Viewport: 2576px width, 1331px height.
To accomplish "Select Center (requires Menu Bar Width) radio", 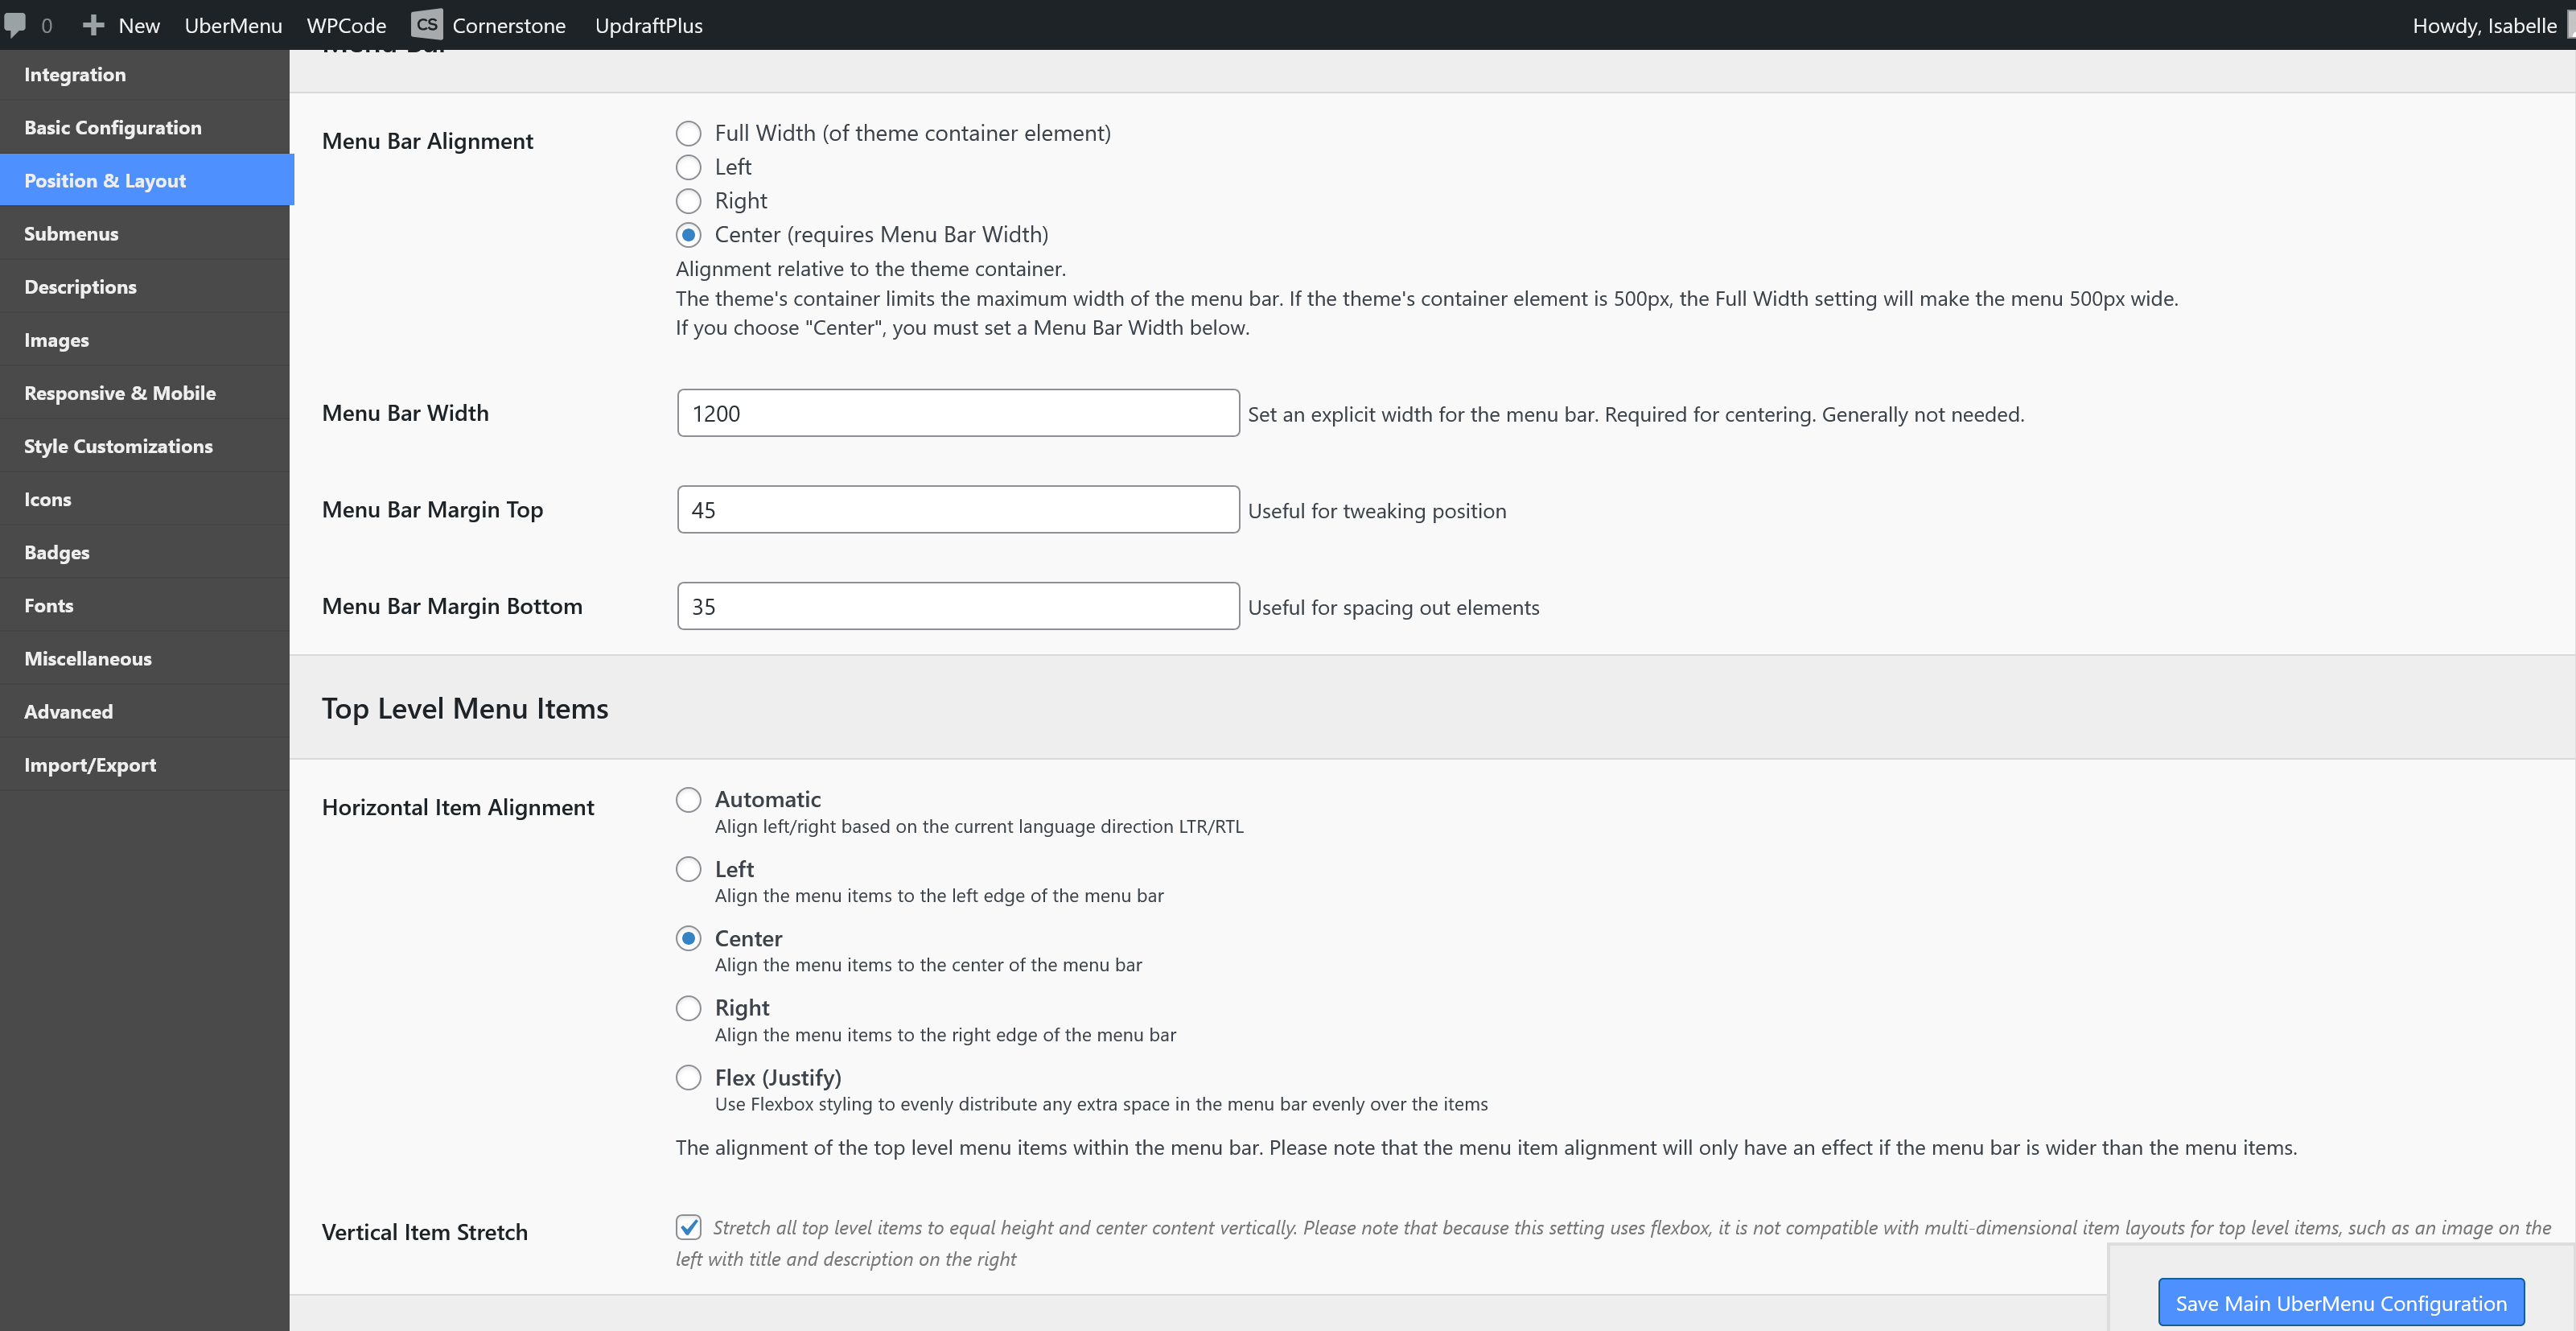I will coord(688,235).
